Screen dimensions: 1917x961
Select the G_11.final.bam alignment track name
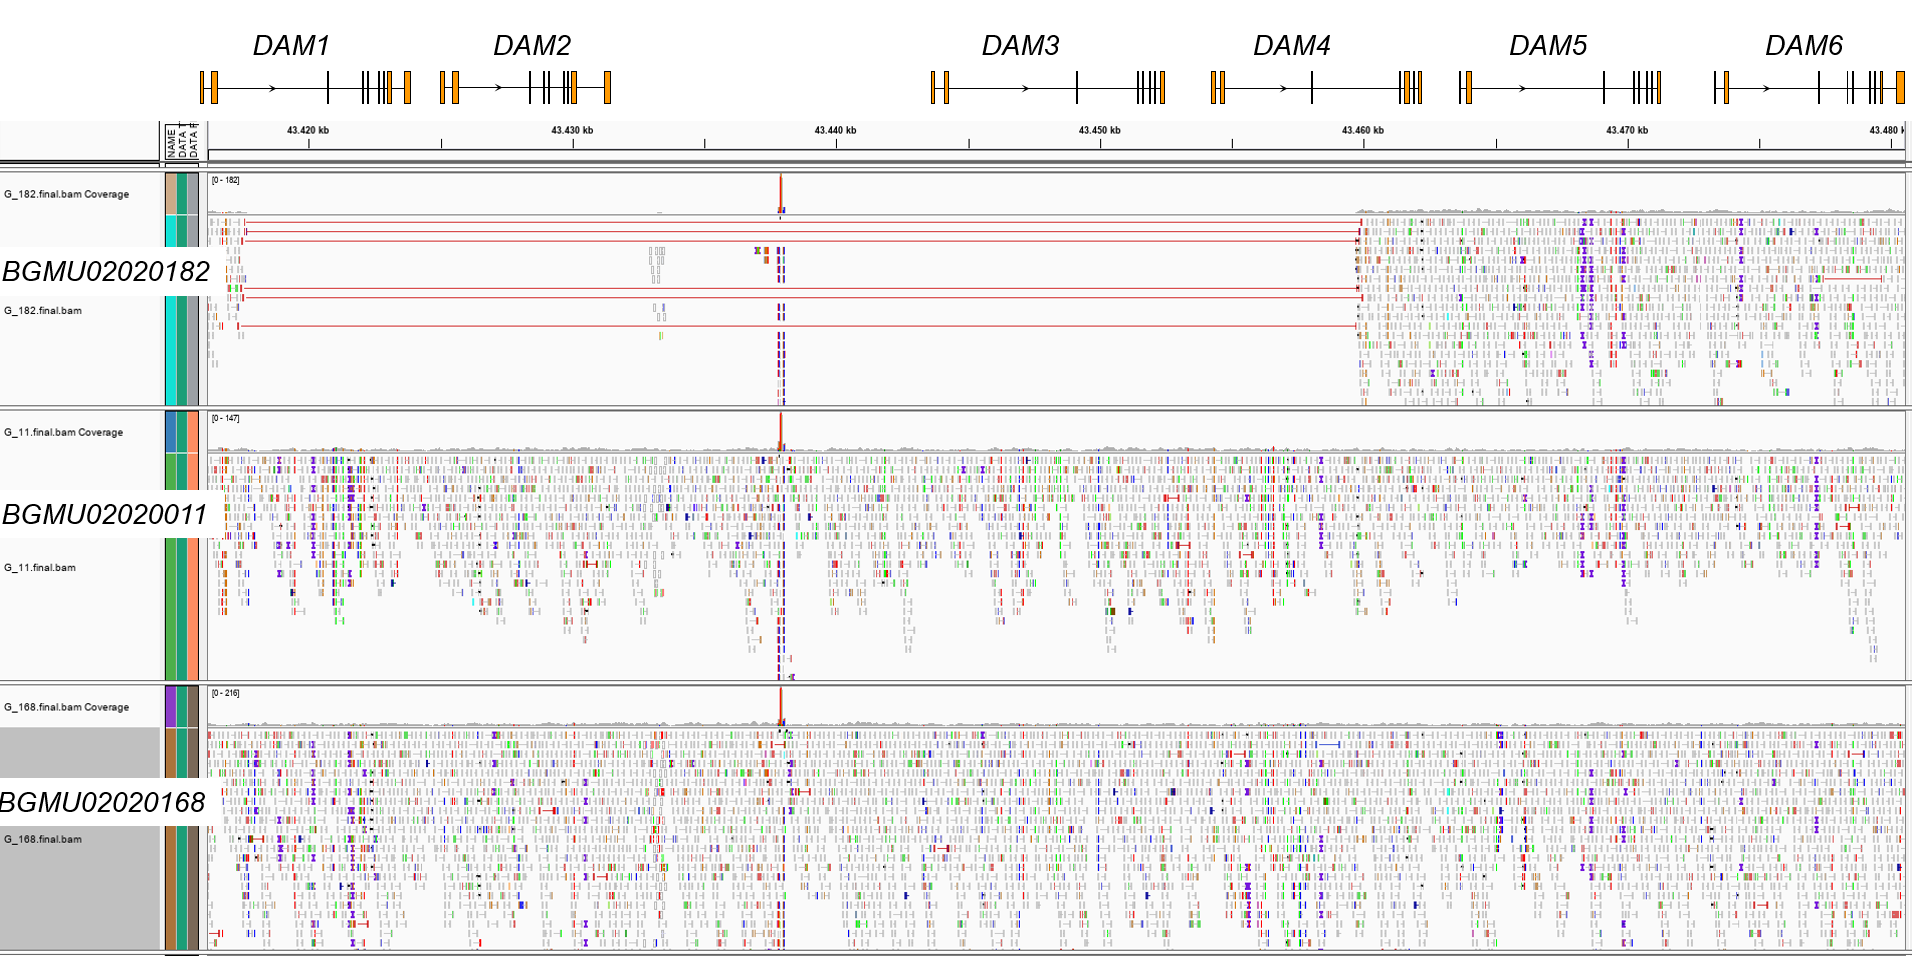[x=40, y=568]
